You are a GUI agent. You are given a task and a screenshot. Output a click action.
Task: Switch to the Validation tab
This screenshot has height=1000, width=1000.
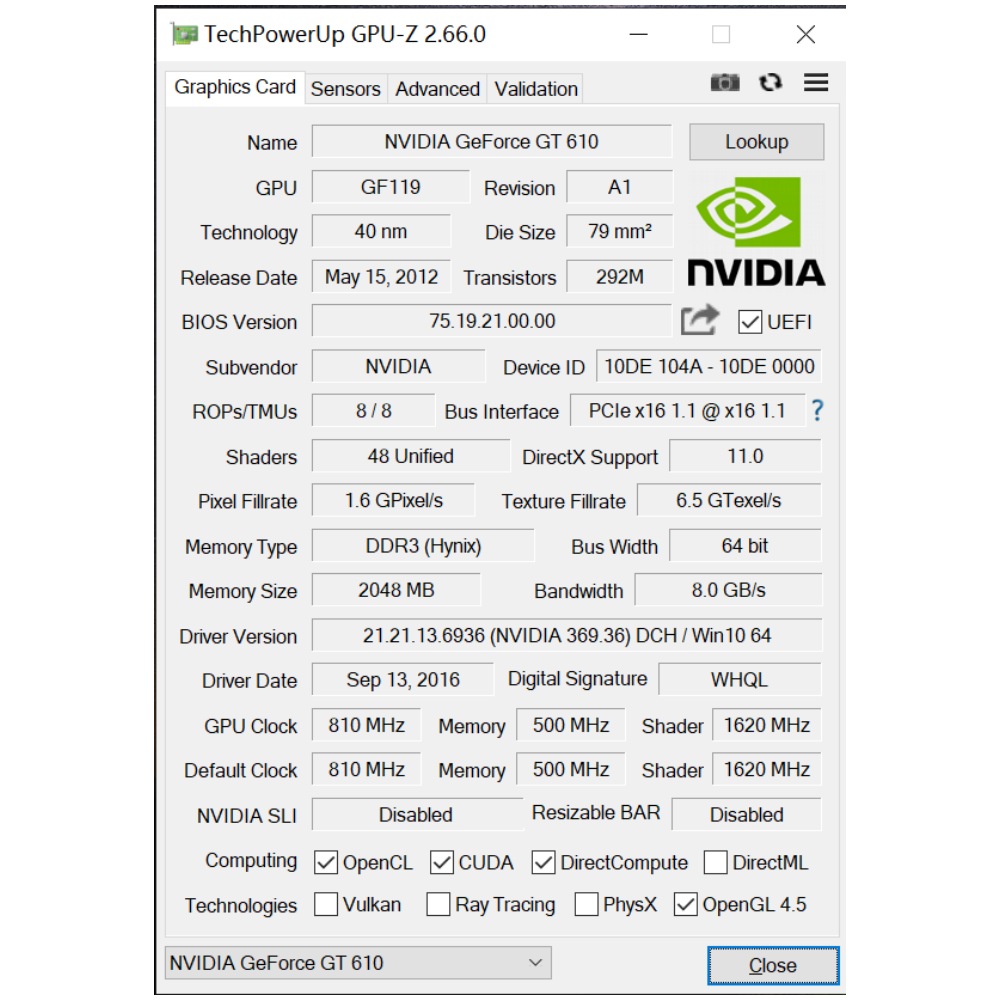pyautogui.click(x=536, y=89)
